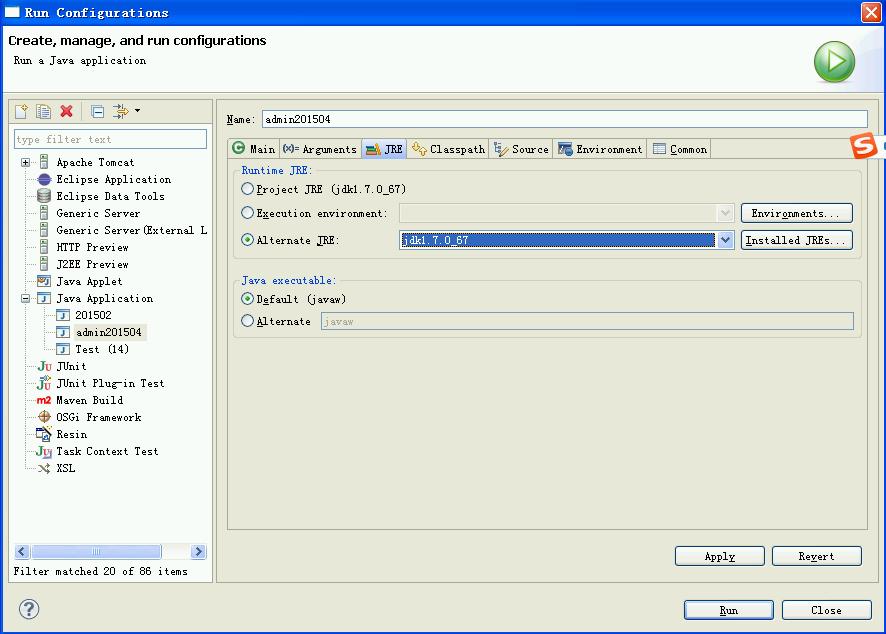
Task: Delete the selected launch configuration
Action: (x=67, y=111)
